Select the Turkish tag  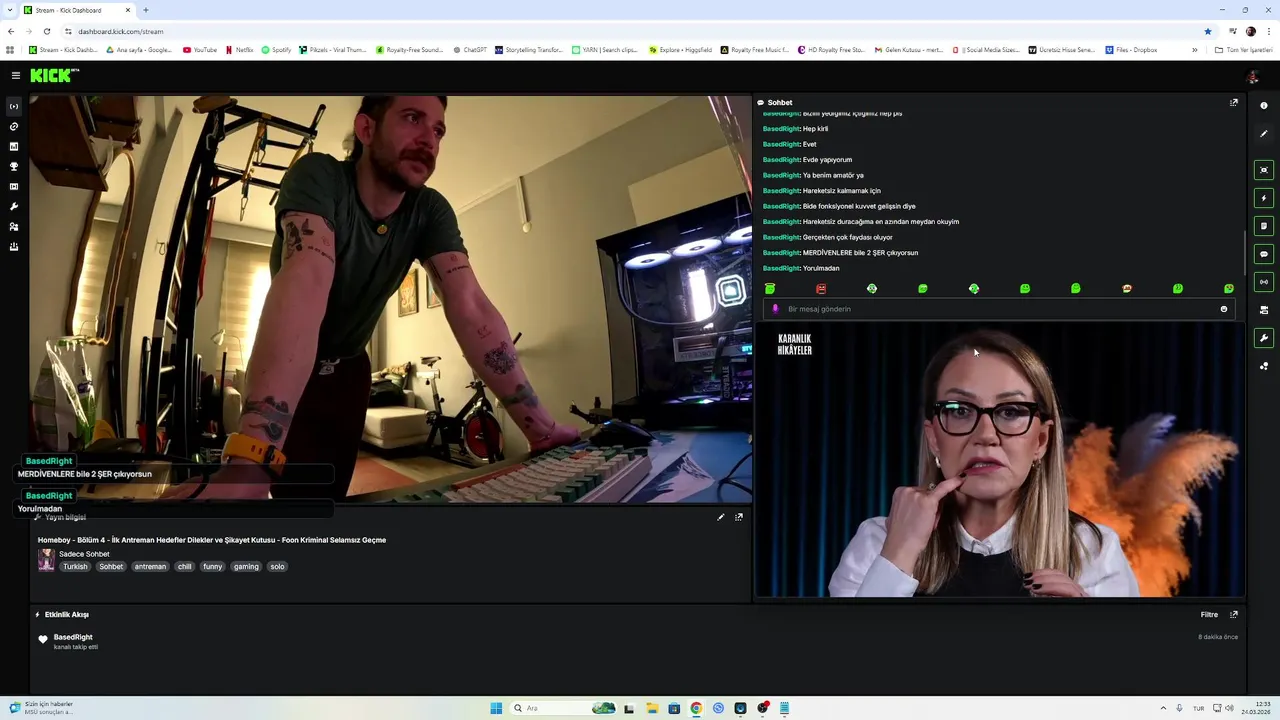(75, 567)
